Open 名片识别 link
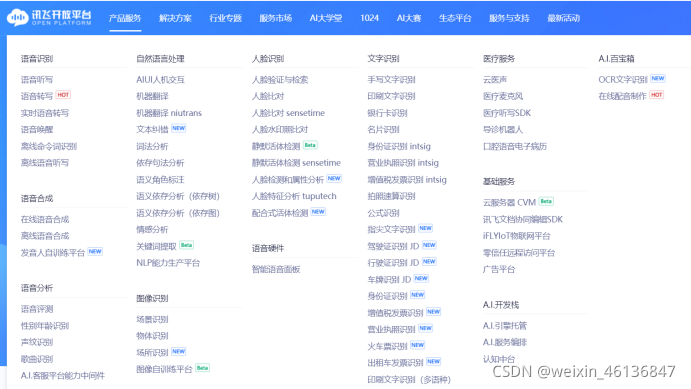 383,130
